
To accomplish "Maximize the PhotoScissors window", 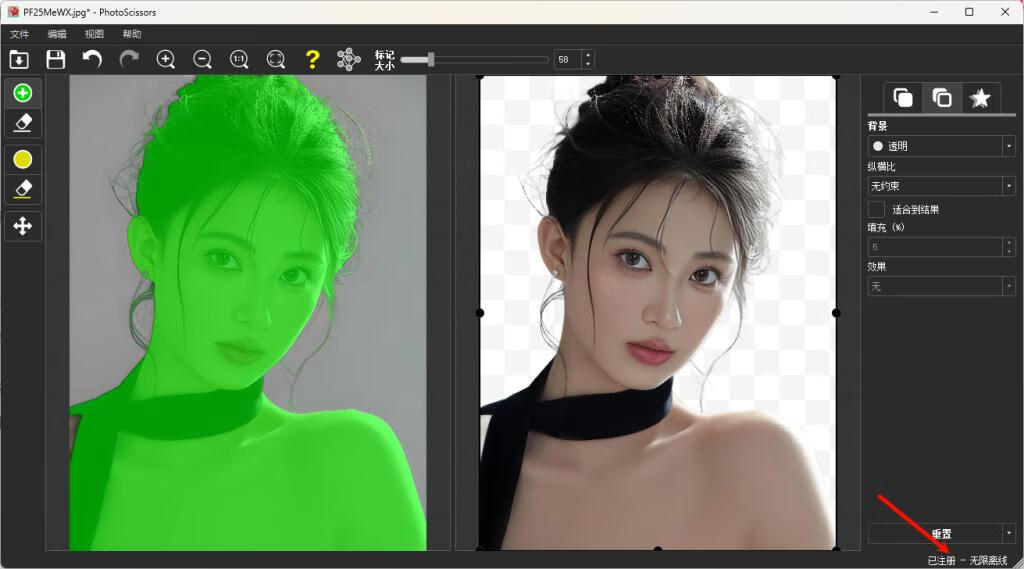I will click(x=969, y=12).
